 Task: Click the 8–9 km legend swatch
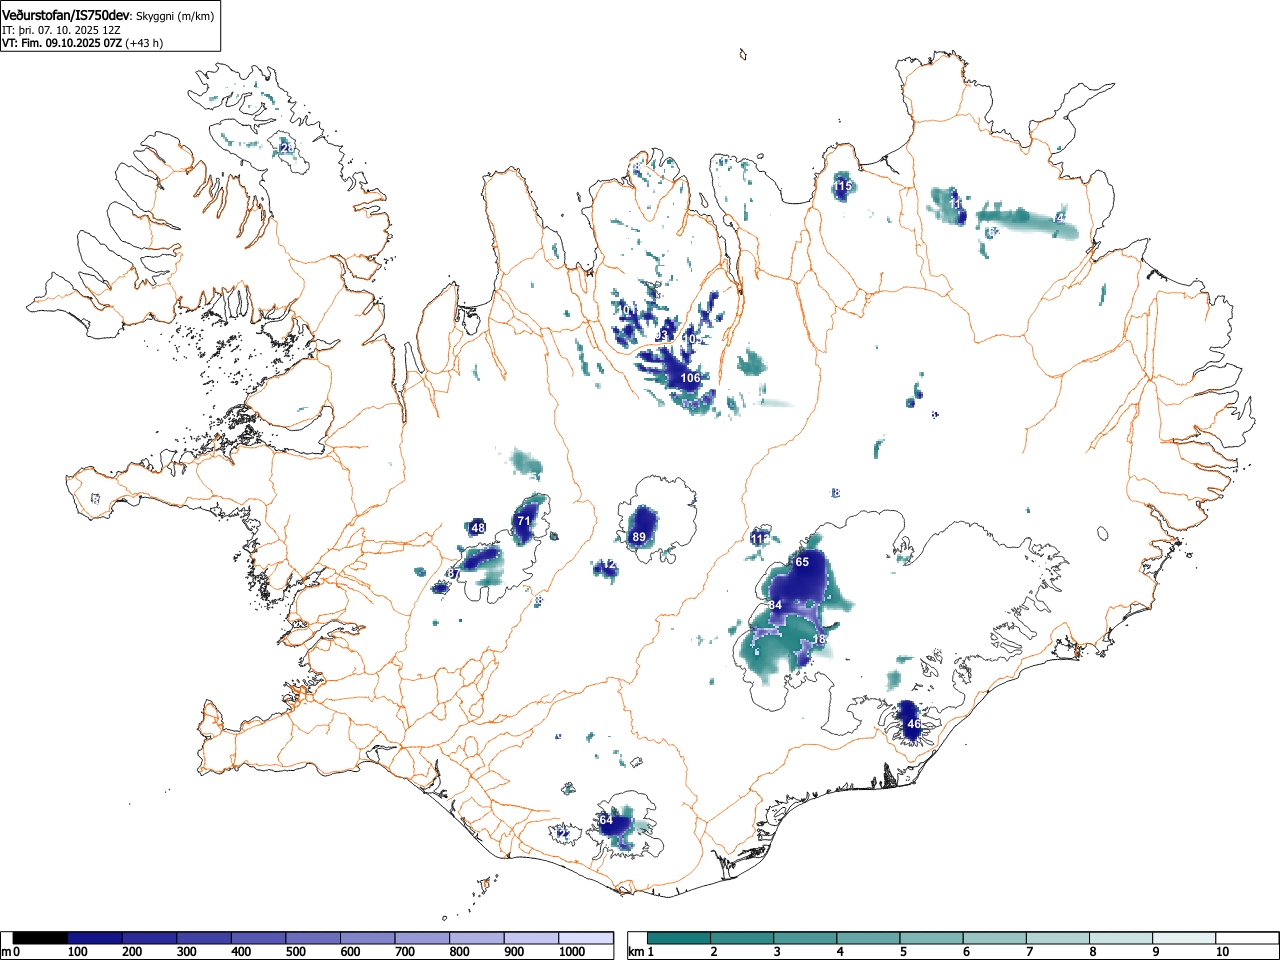point(1121,938)
